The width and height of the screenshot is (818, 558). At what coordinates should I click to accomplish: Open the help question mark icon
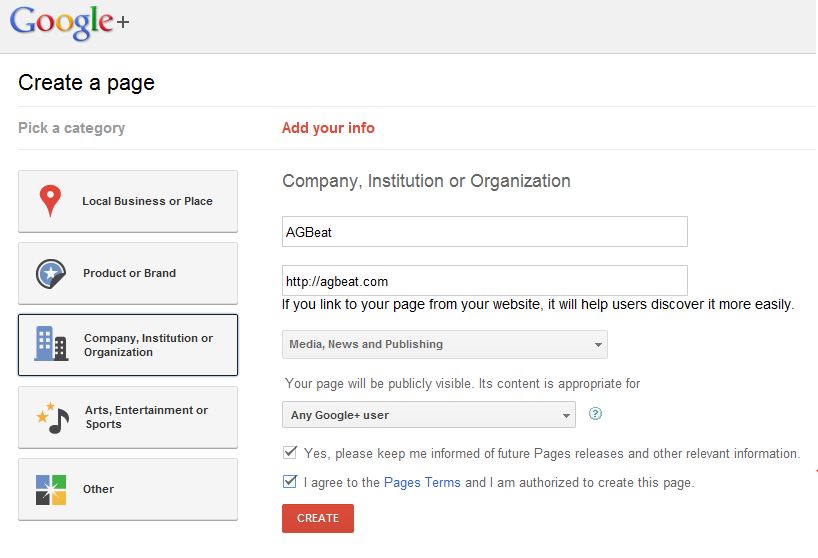(596, 414)
